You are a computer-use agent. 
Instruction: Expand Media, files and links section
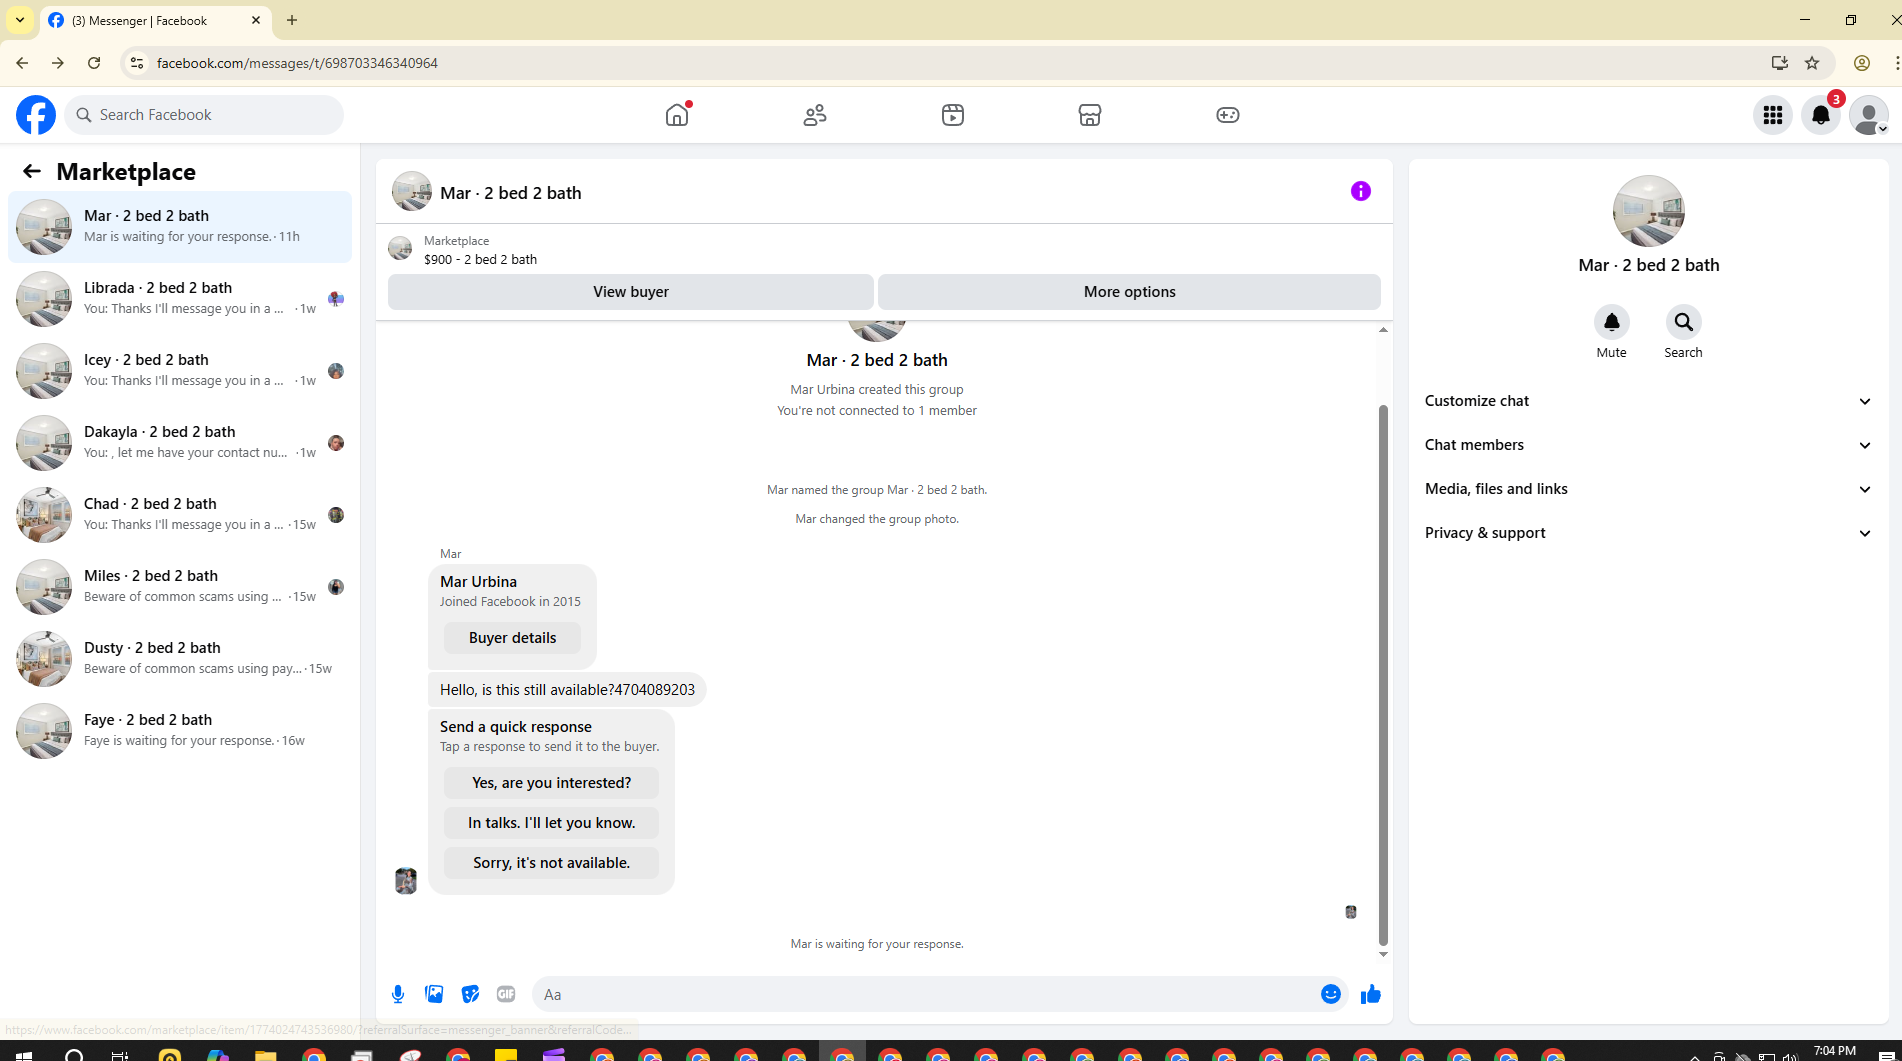pos(1649,489)
